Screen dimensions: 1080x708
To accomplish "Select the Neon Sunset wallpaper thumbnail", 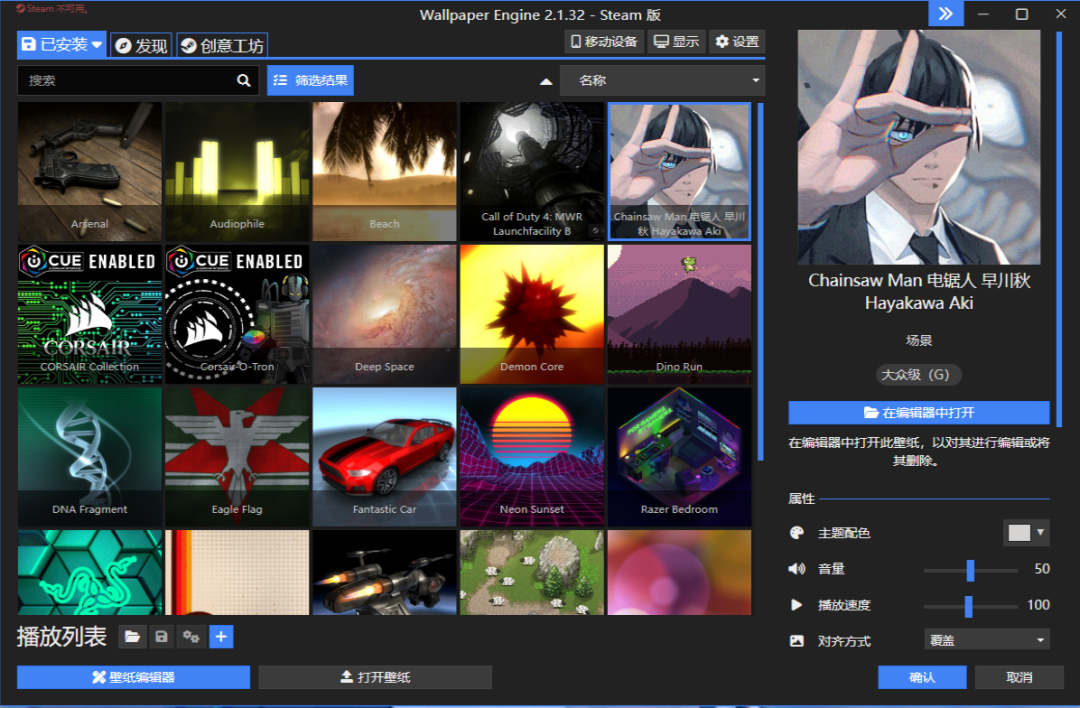I will coord(531,457).
